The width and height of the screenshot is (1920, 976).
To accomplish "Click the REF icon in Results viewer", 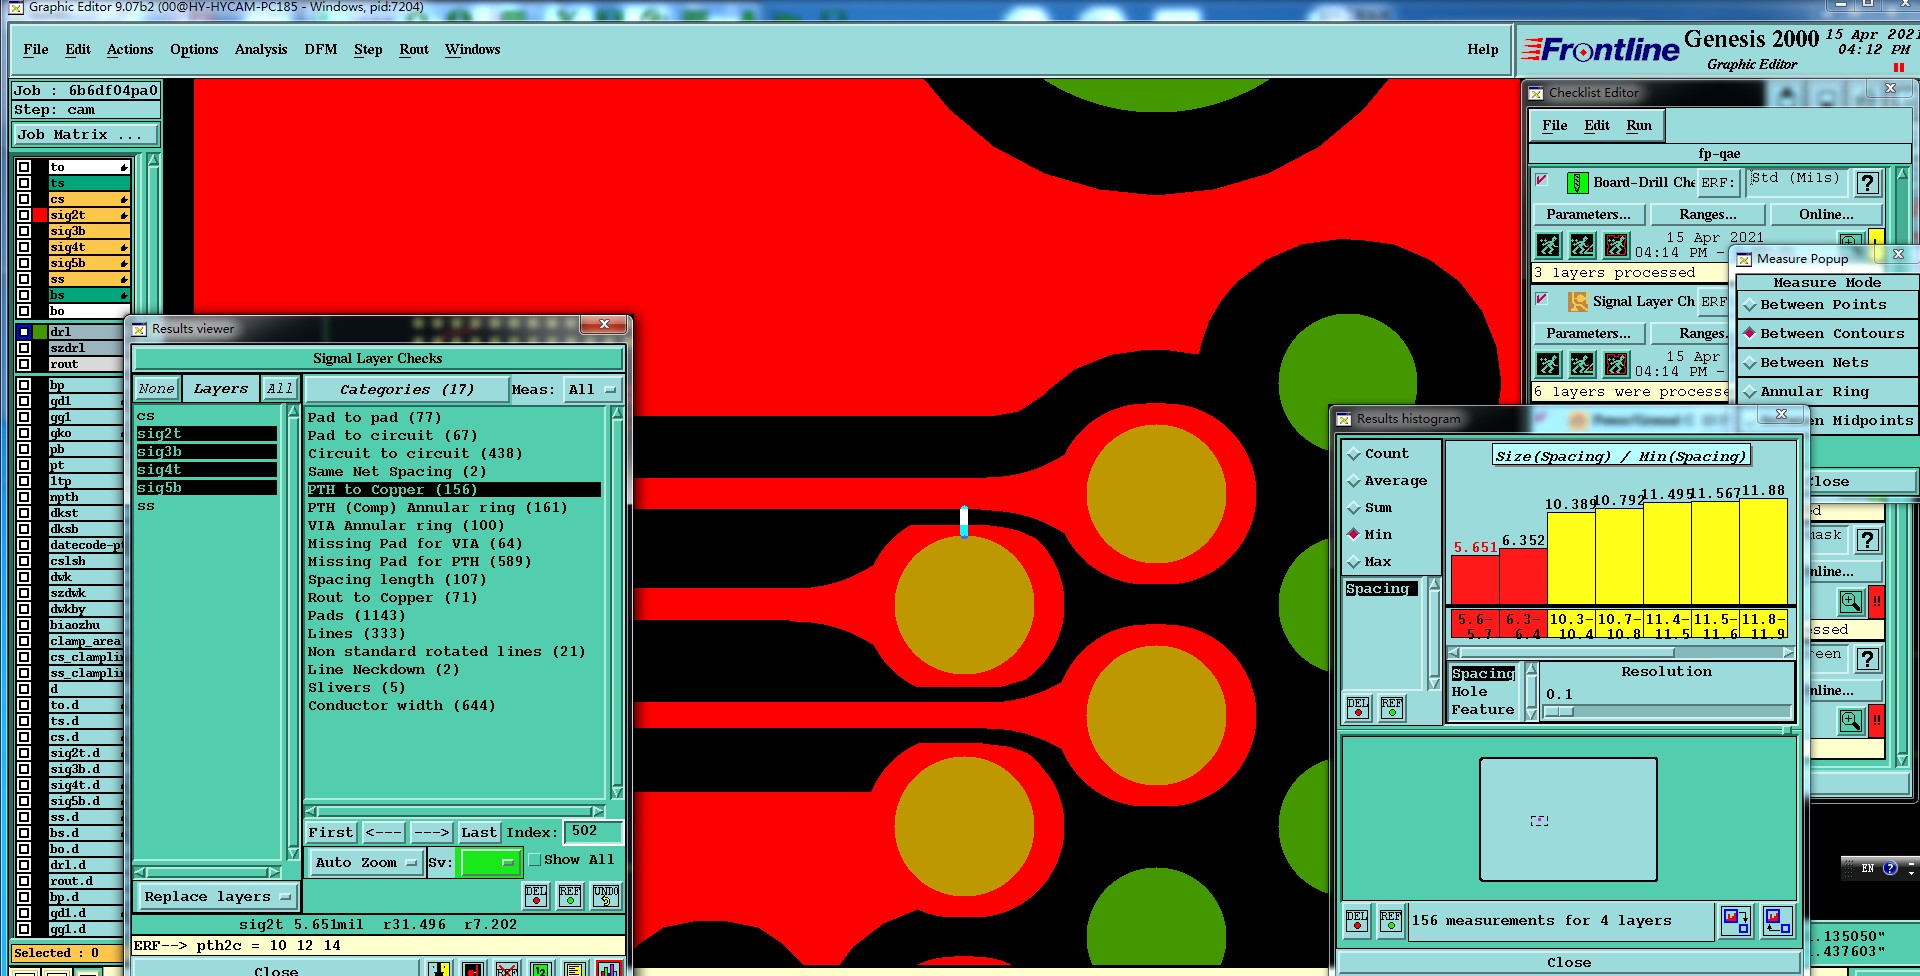I will [570, 895].
